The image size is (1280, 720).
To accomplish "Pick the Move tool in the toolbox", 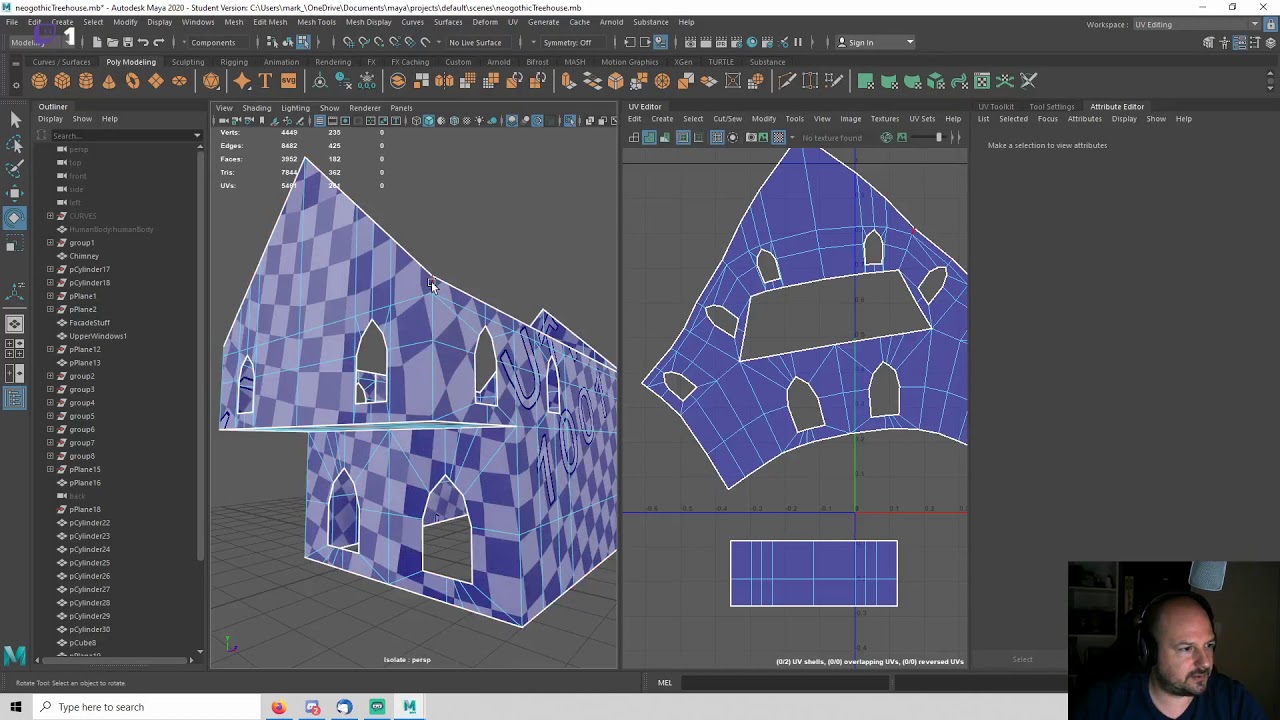I will click(14, 193).
